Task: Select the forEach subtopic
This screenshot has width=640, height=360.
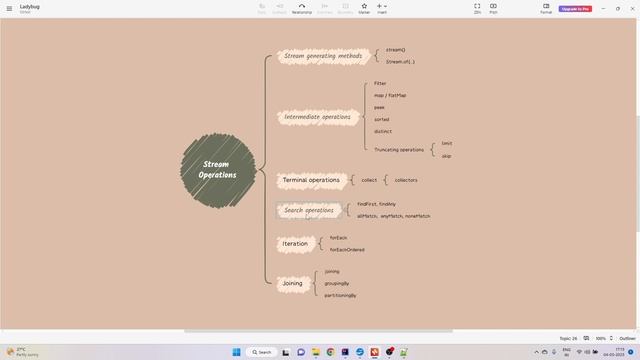Action: tap(338, 238)
